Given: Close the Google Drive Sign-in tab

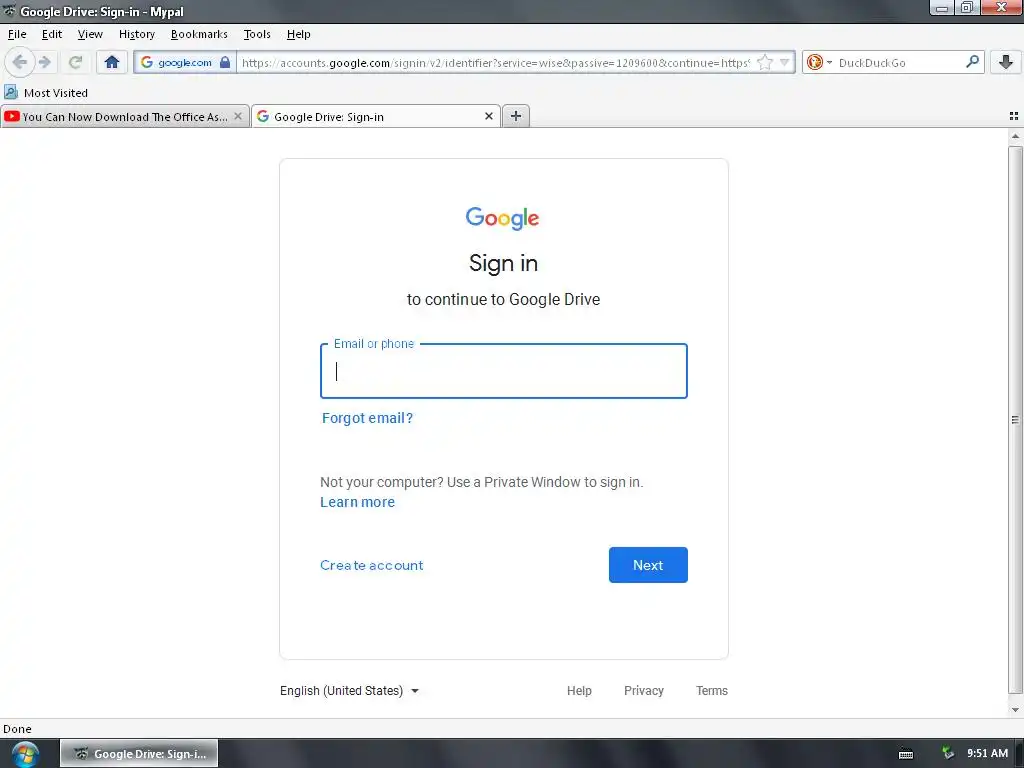Looking at the screenshot, I should tap(488, 116).
